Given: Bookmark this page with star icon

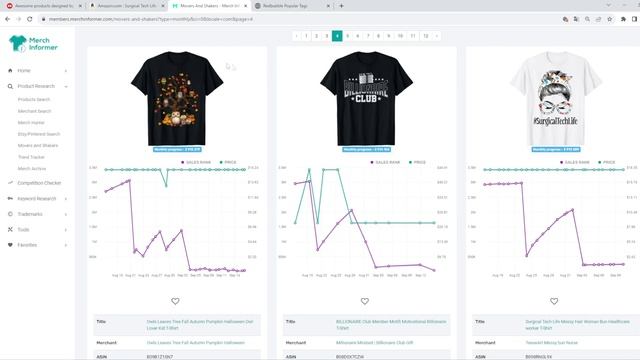Looking at the screenshot, I should (609, 19).
